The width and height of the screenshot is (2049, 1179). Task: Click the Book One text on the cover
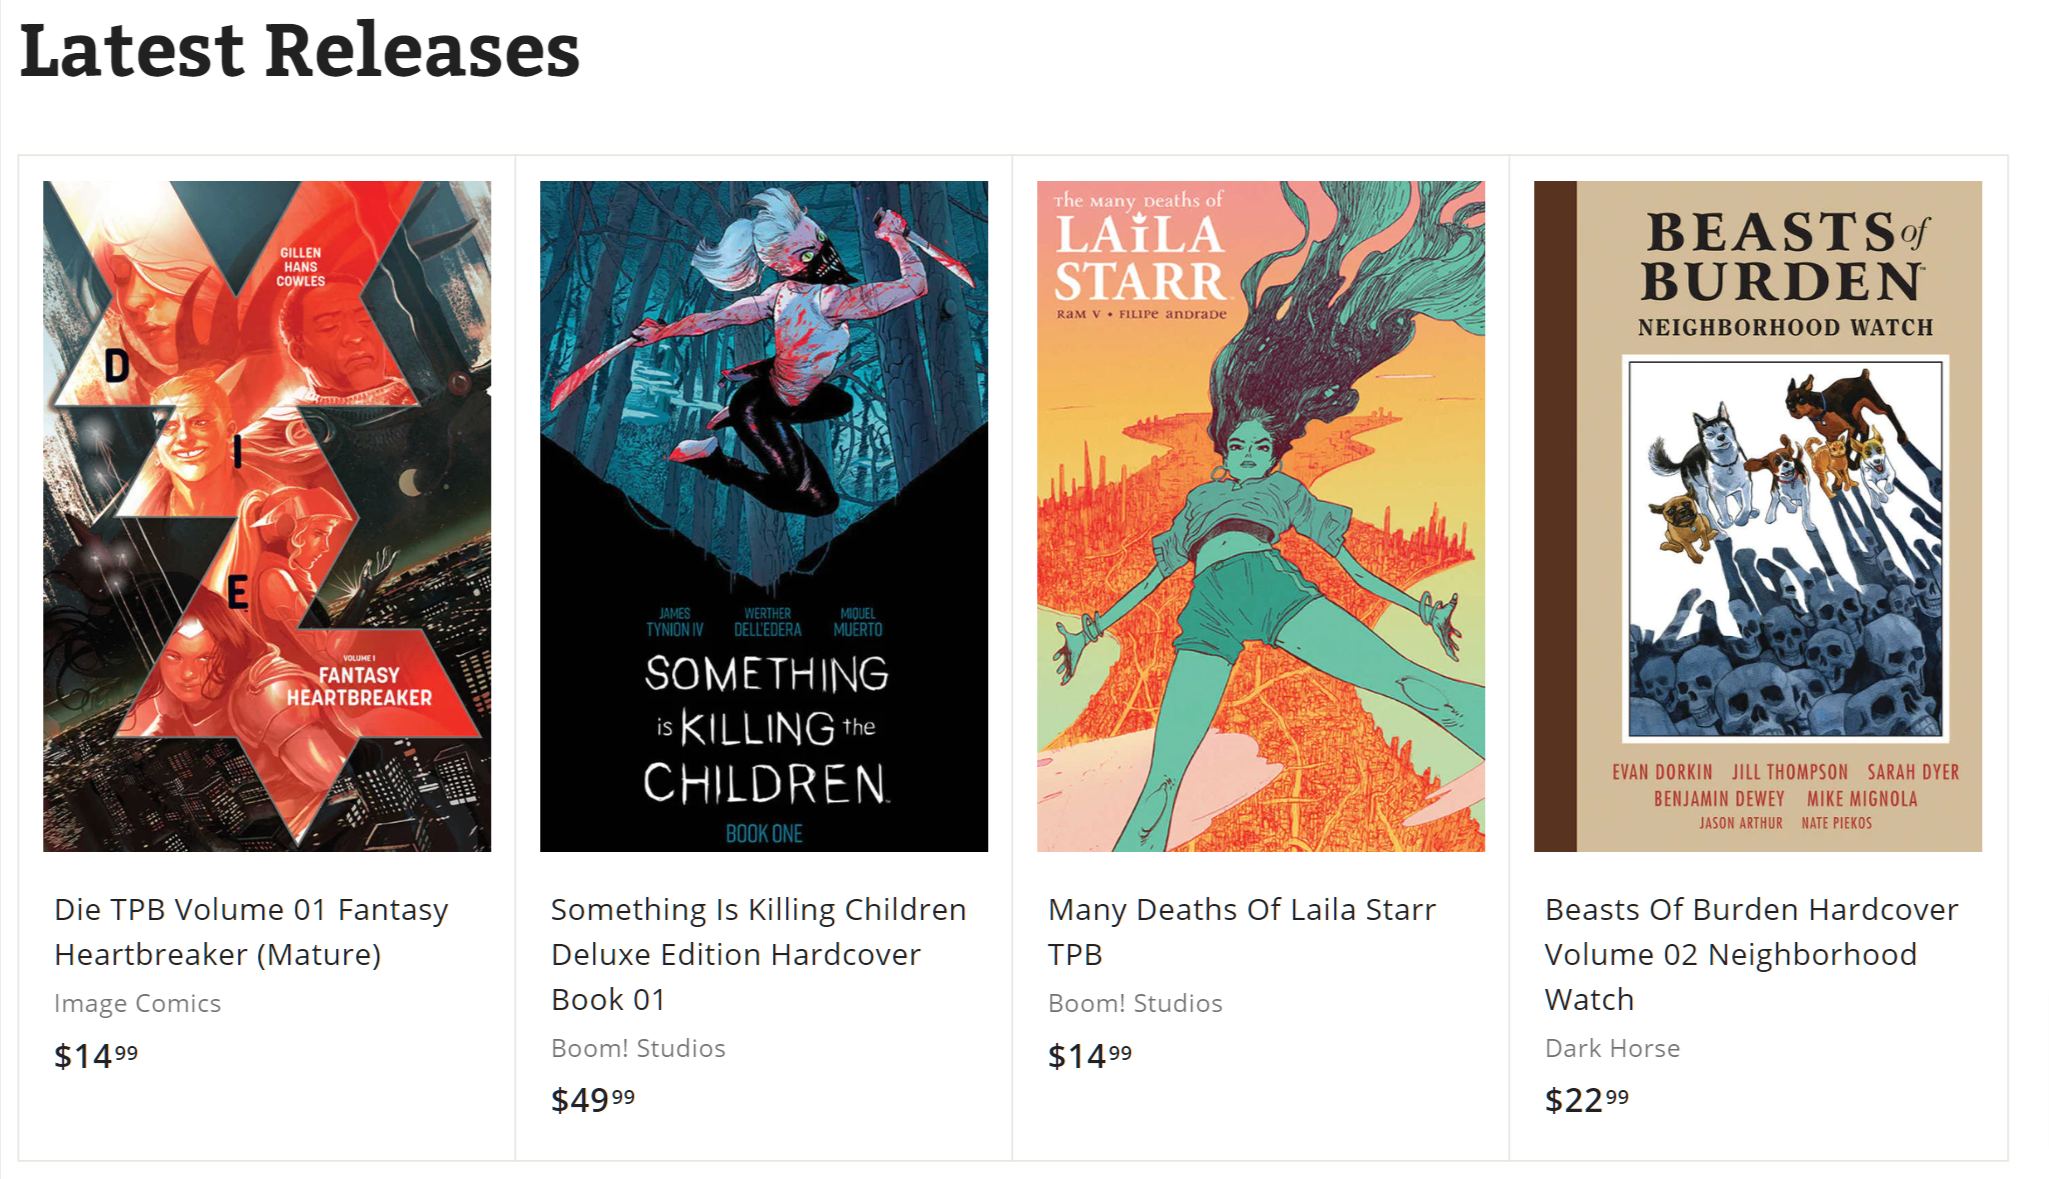click(764, 833)
